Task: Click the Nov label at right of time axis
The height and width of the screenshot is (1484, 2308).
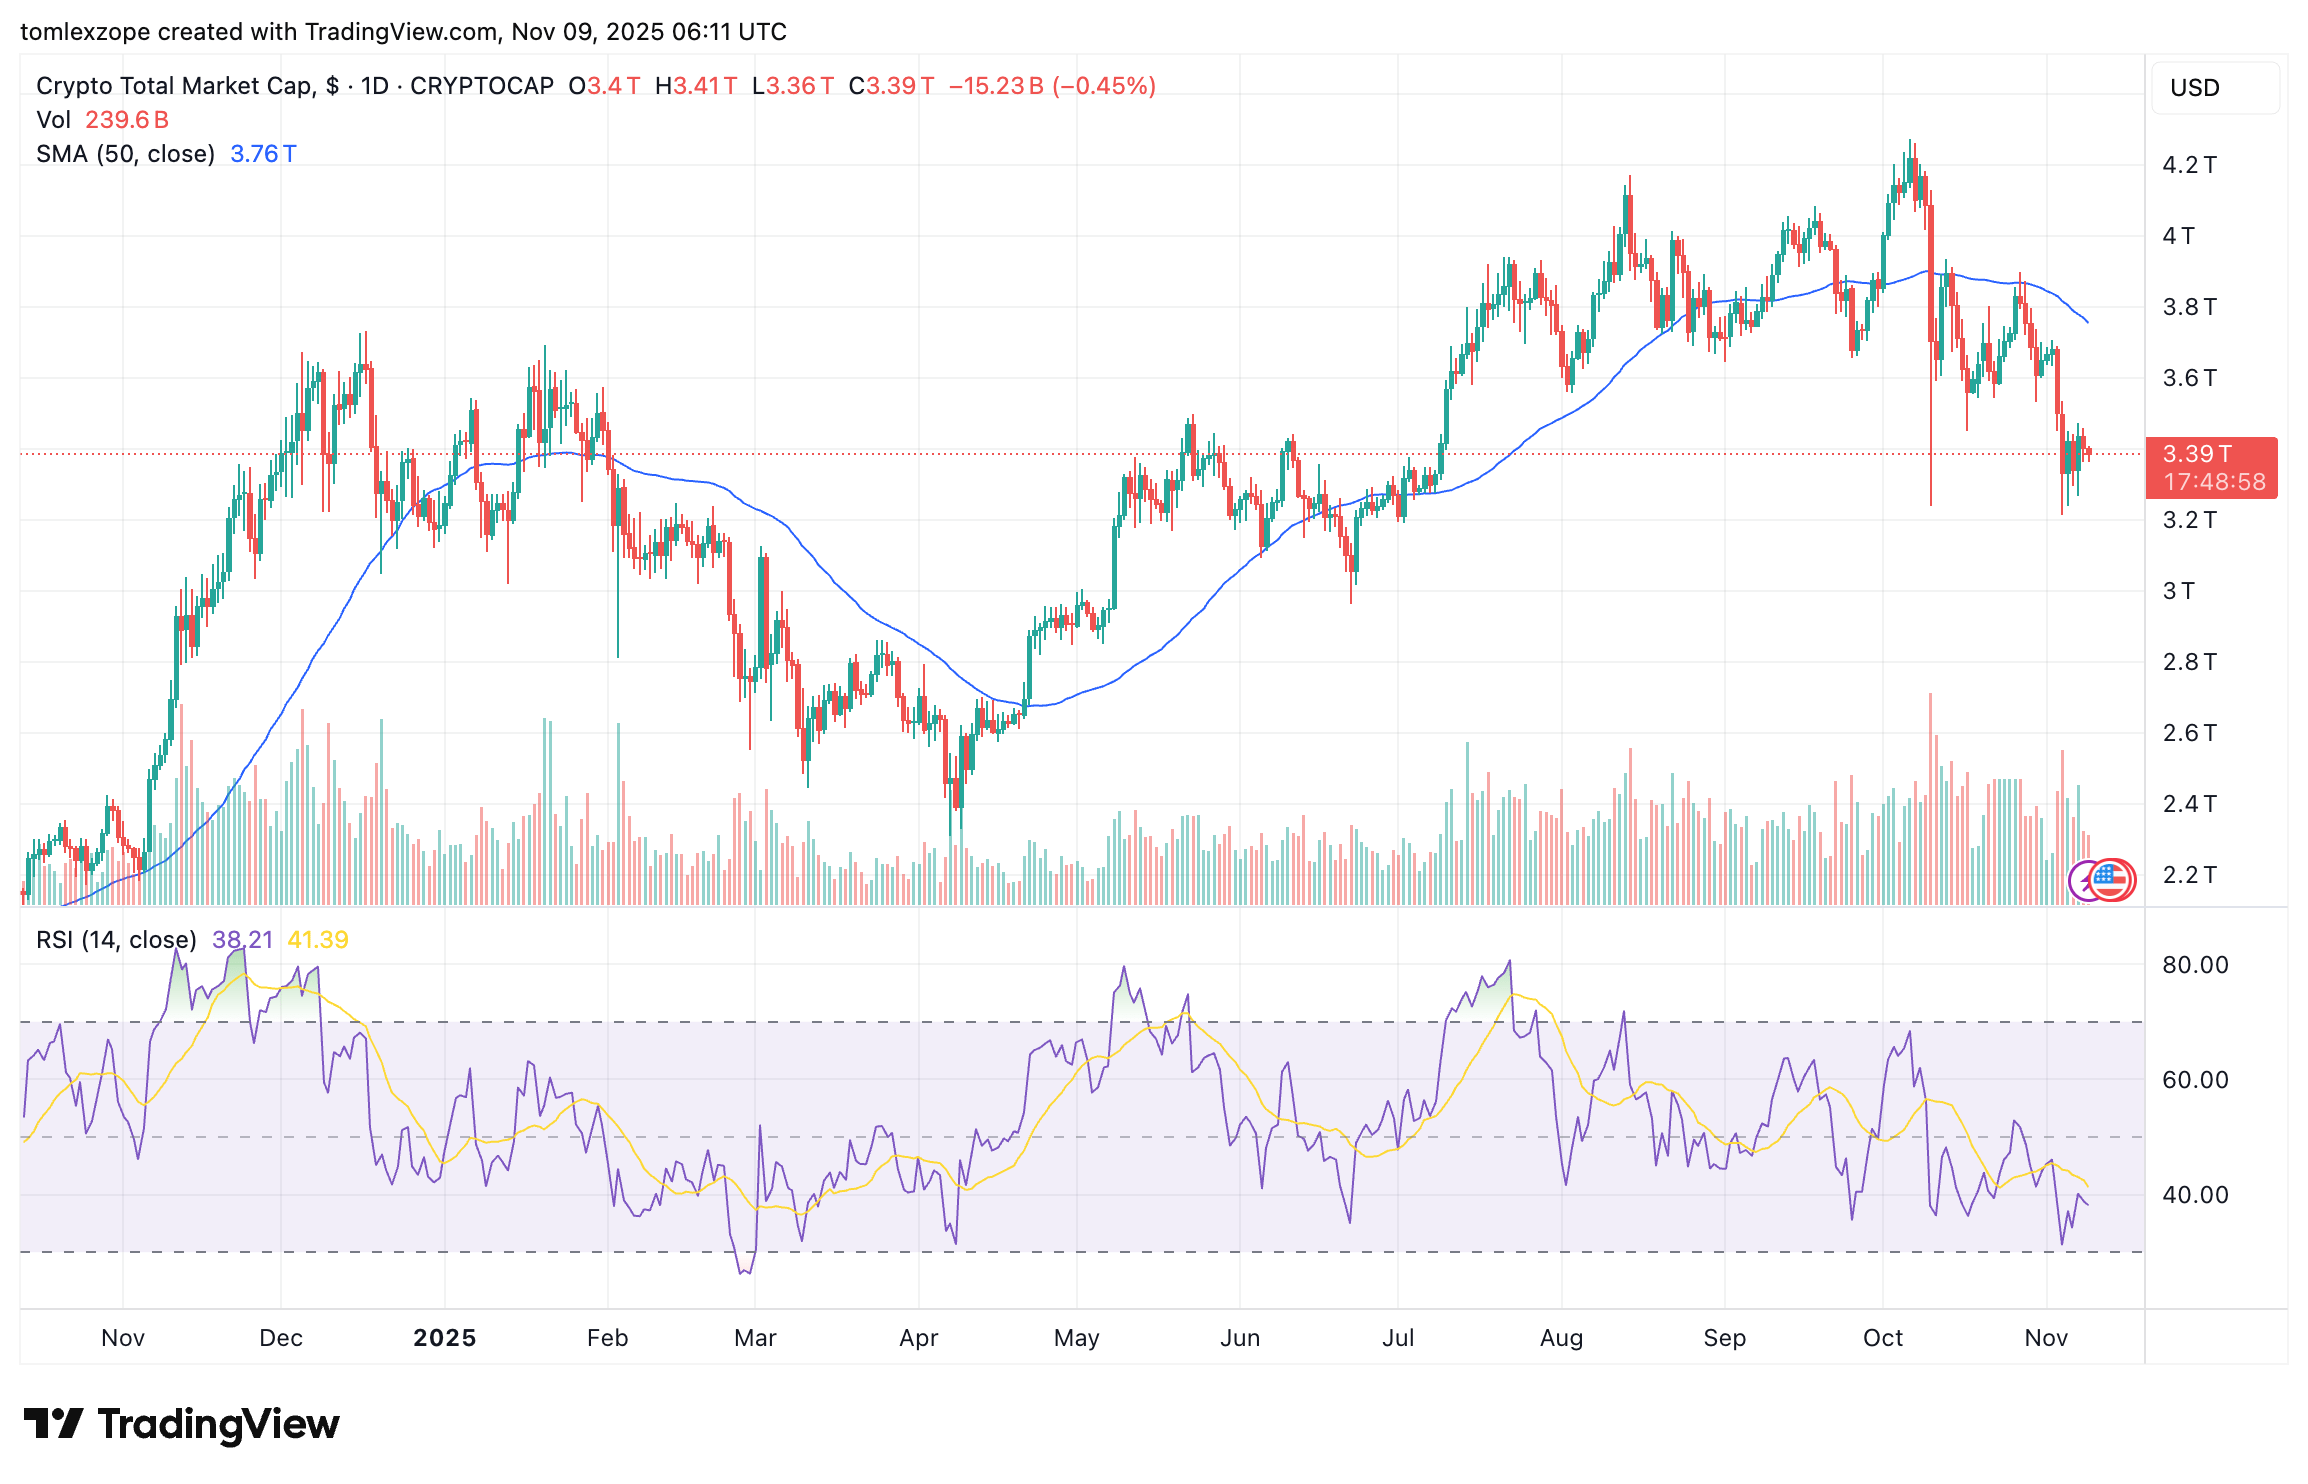Action: [x=2045, y=1338]
